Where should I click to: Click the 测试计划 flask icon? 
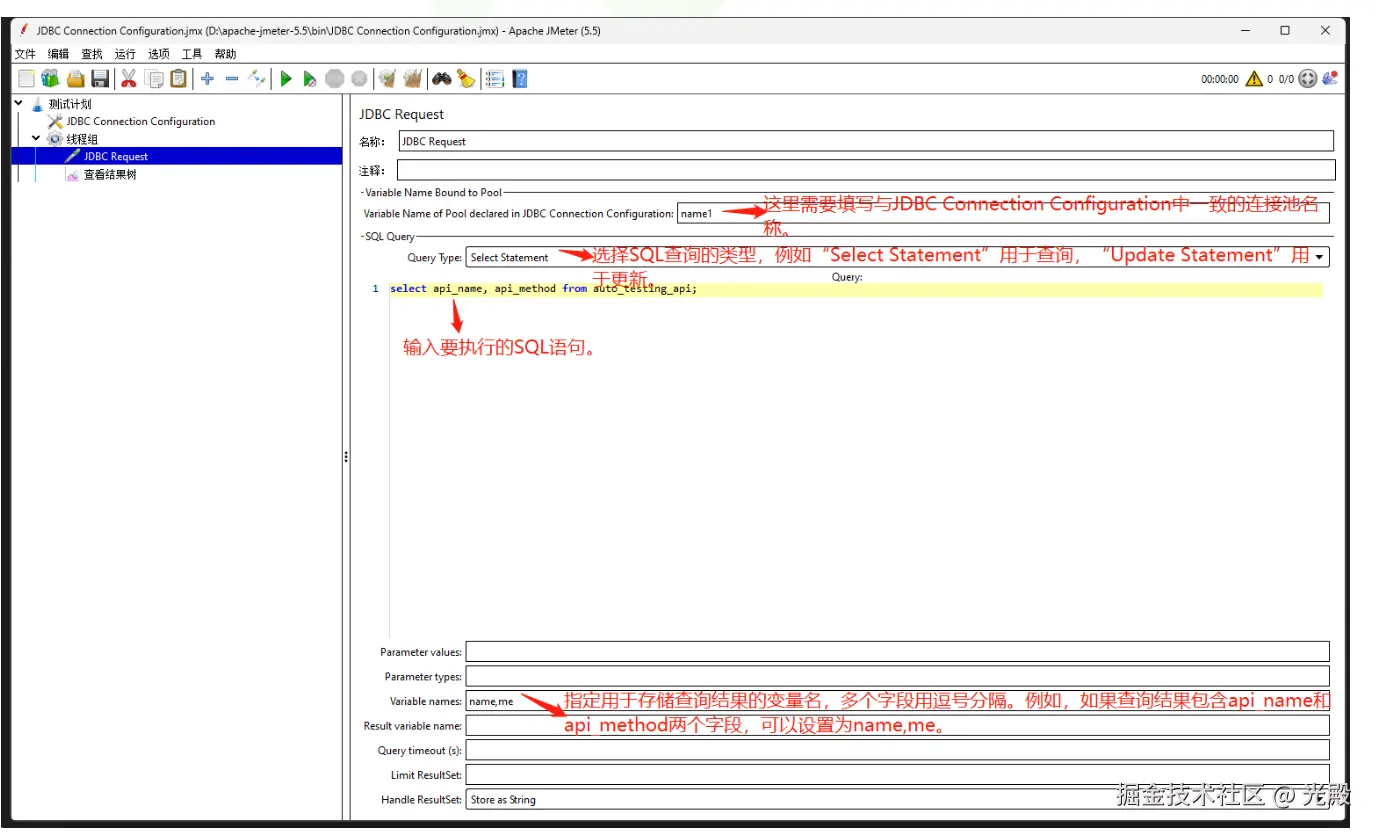(x=37, y=104)
